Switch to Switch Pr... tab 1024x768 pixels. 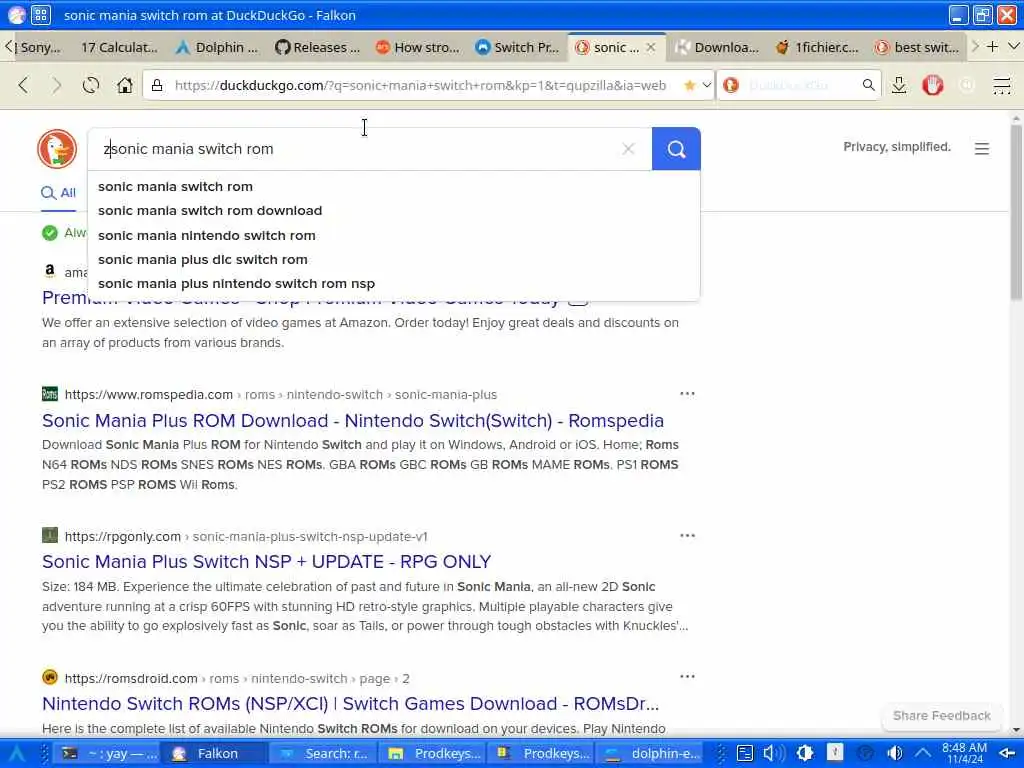(x=517, y=47)
